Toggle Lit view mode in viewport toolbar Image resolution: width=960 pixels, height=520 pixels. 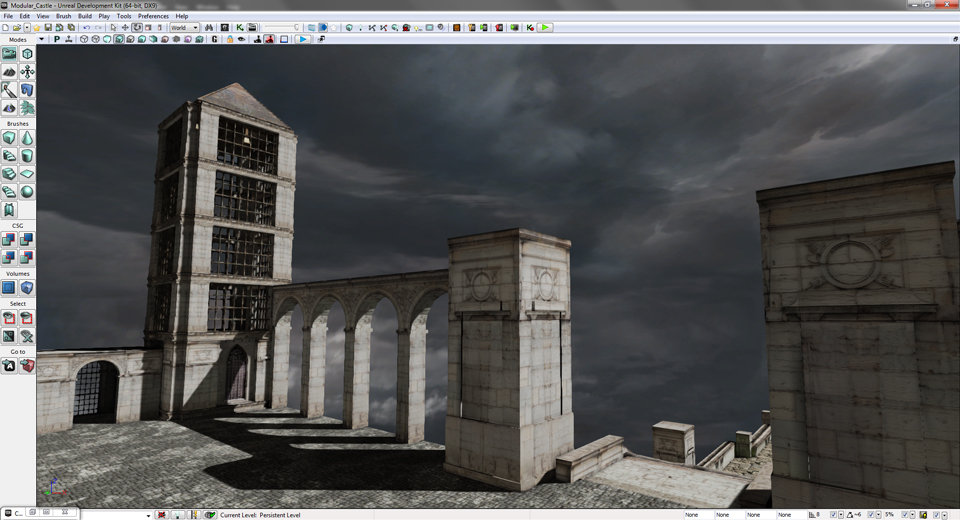pyautogui.click(x=119, y=39)
